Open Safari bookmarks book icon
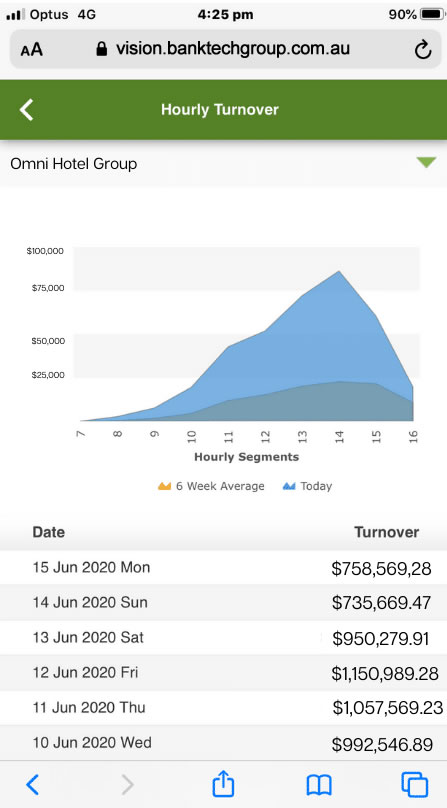Viewport: 447px width, 808px height. pyautogui.click(x=319, y=785)
